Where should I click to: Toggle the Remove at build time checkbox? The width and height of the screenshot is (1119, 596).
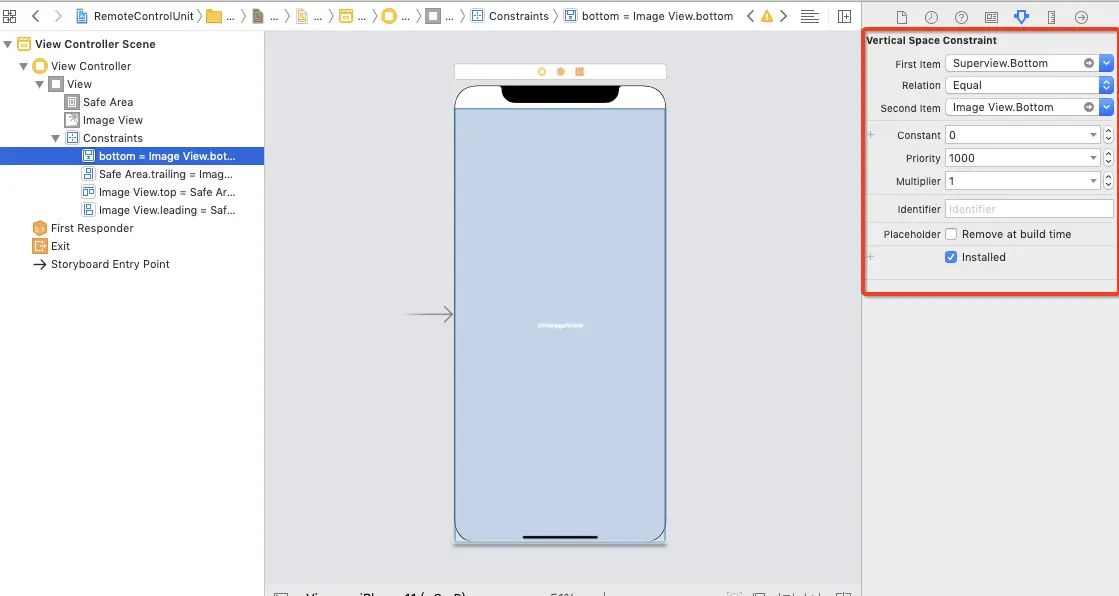(x=951, y=234)
